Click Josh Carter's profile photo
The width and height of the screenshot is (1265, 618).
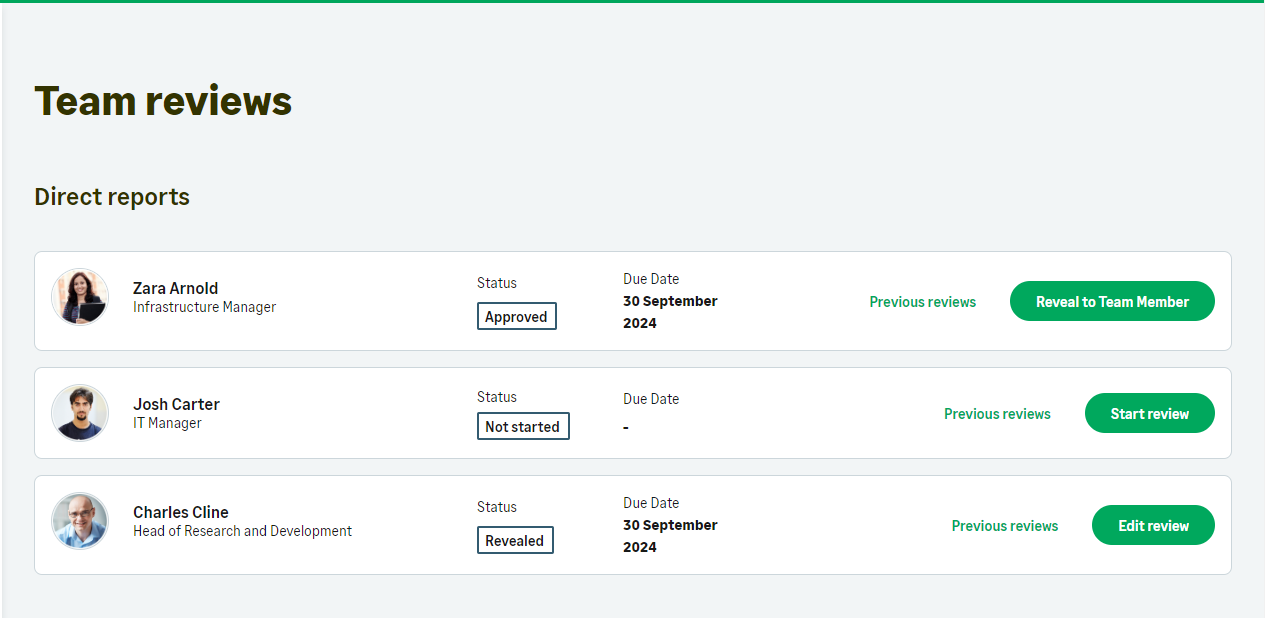pos(80,413)
